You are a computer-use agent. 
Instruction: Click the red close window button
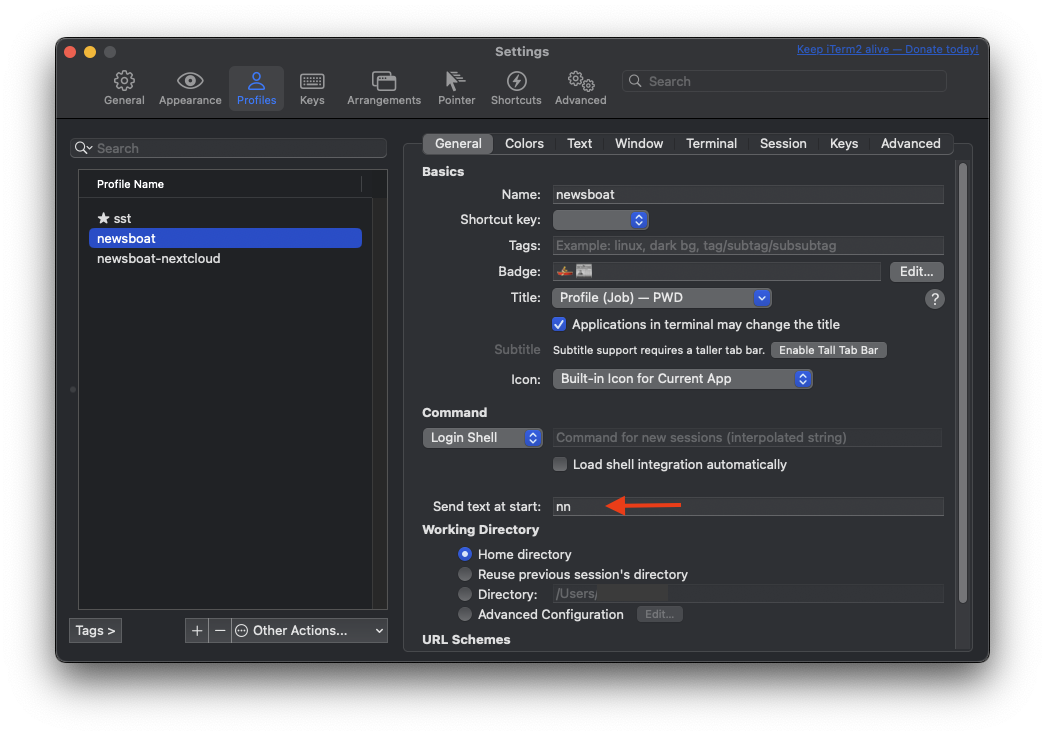tap(70, 52)
